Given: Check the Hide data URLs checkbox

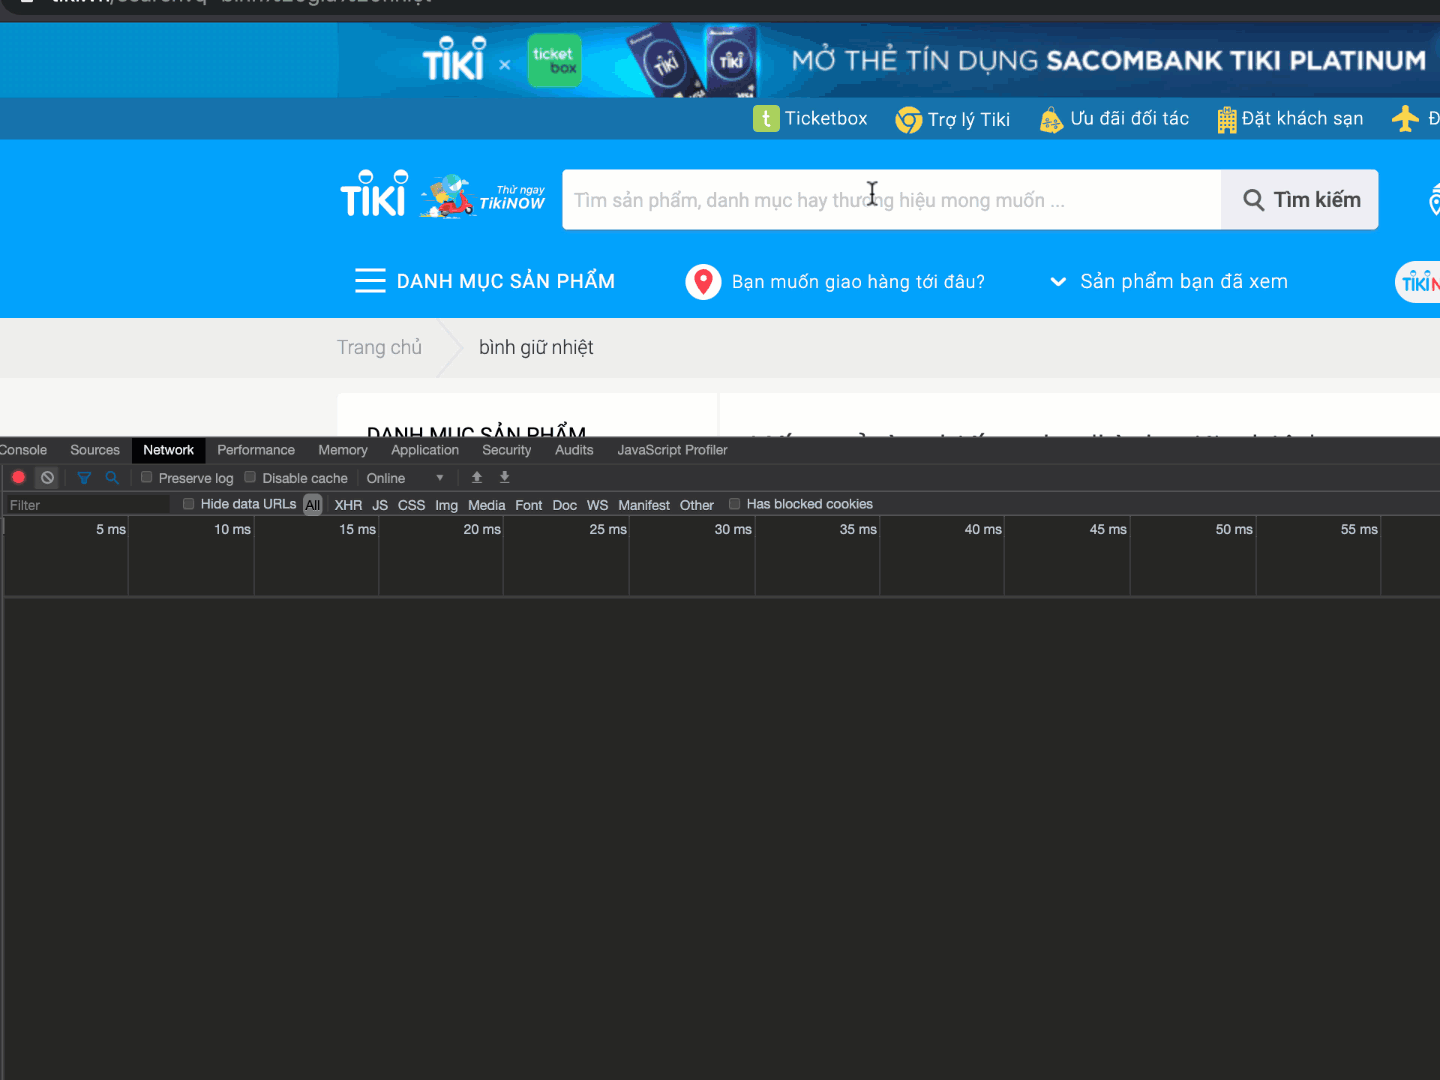Looking at the screenshot, I should point(189,504).
